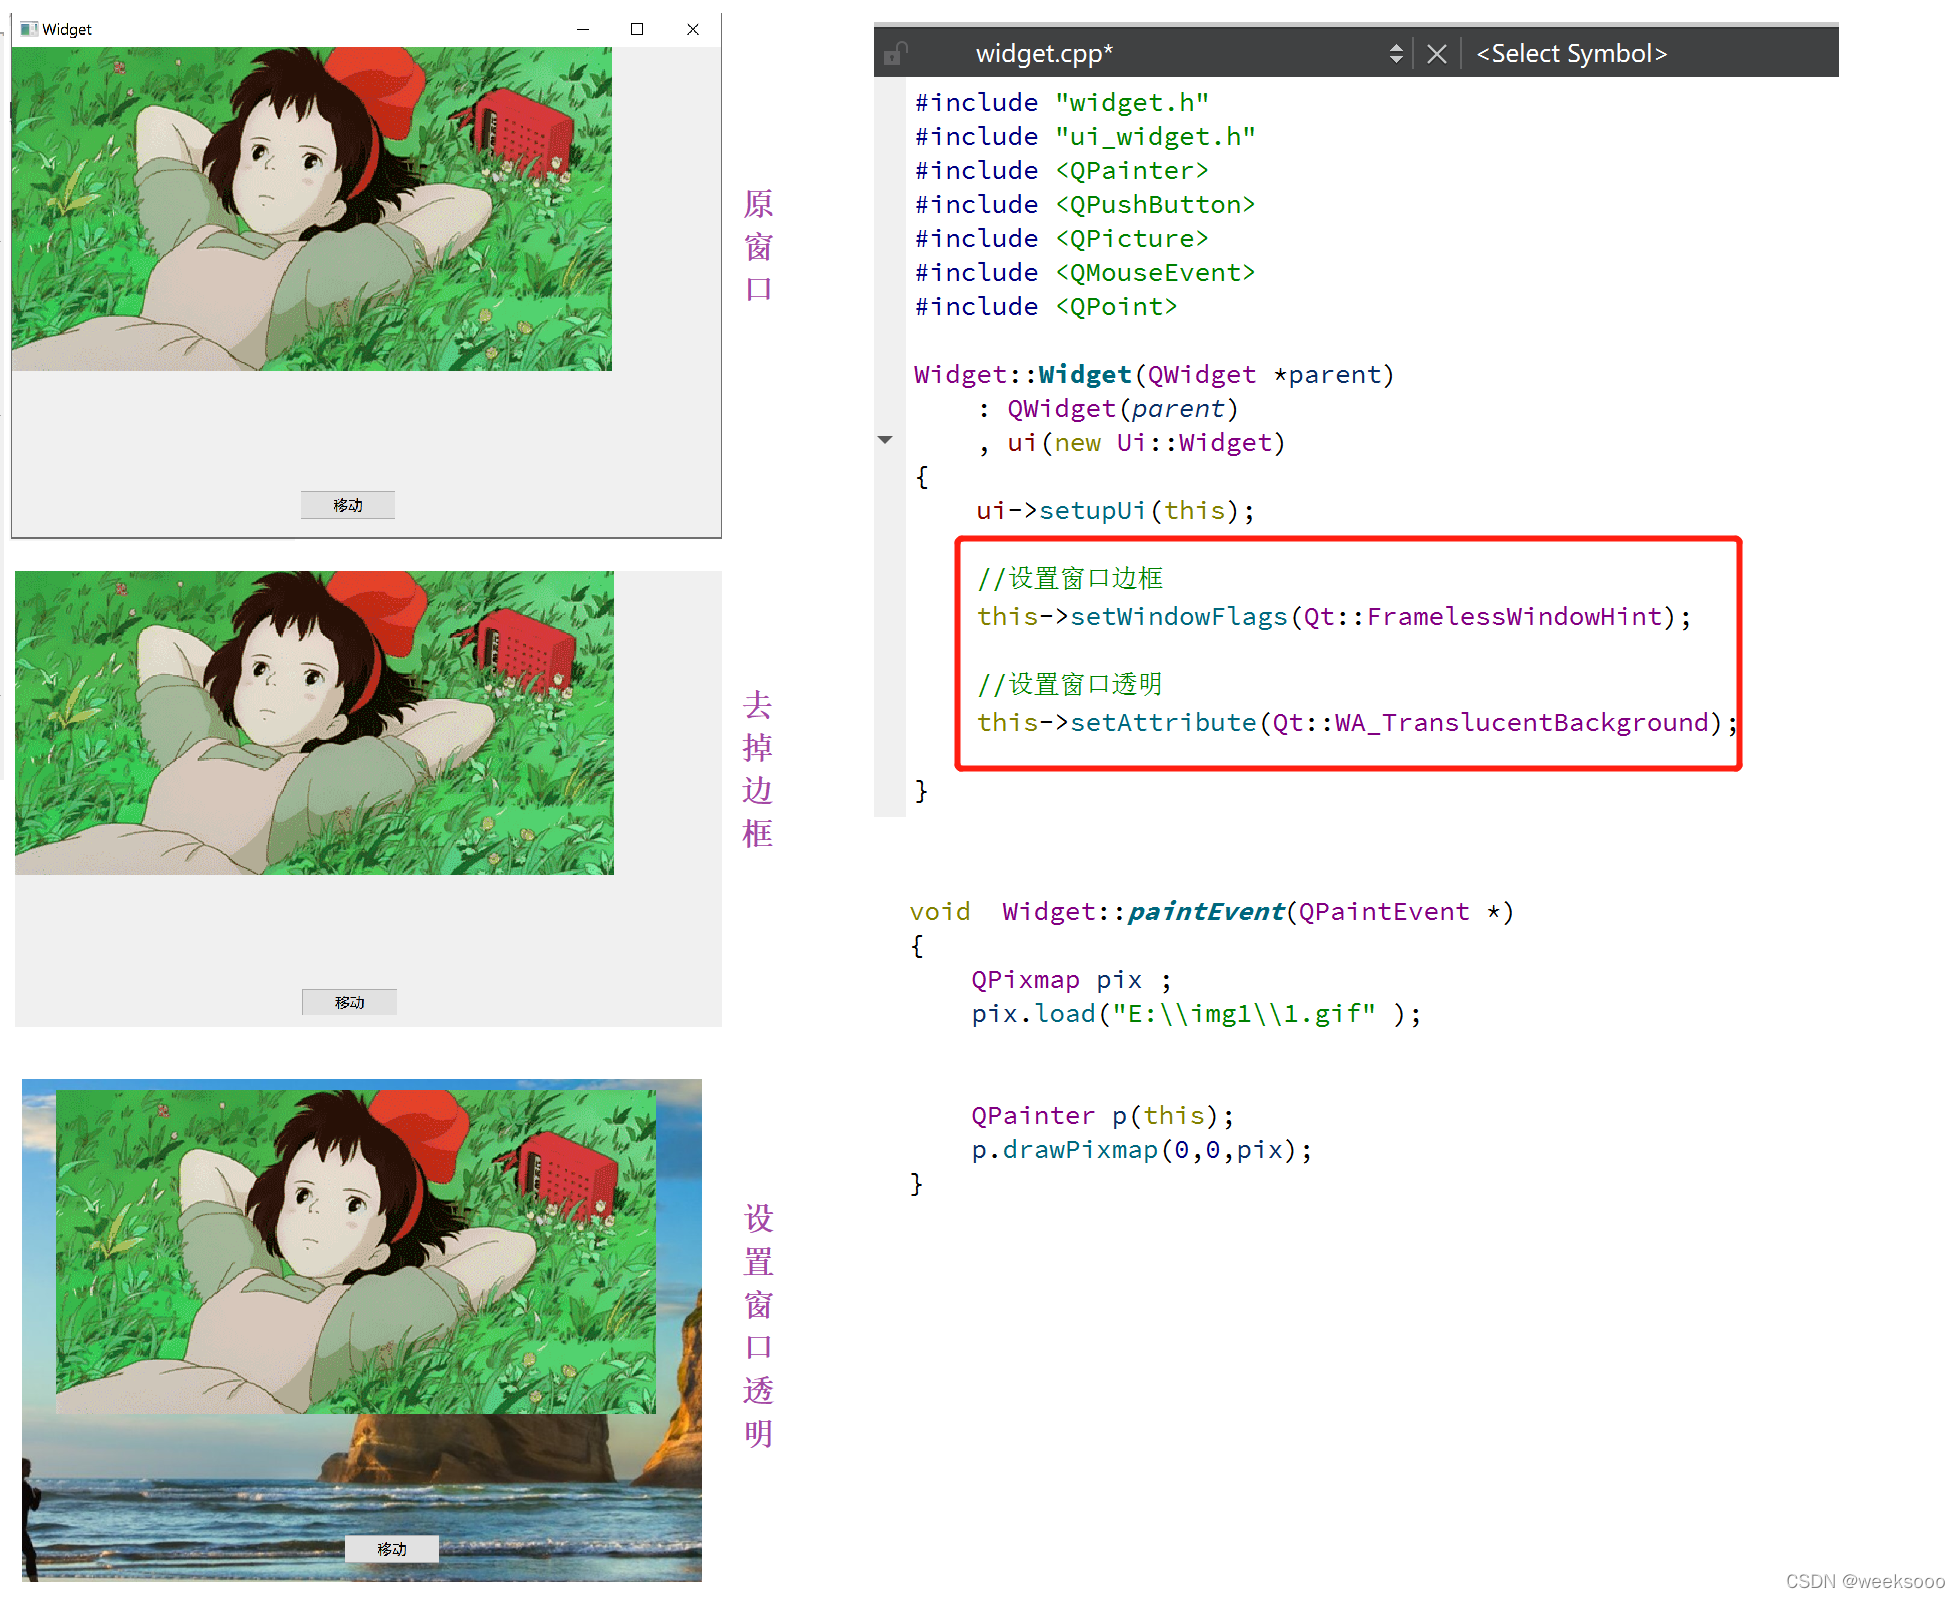Open the Select Symbol dropdown
Screen dimensions: 1960x1598
pos(1571,54)
